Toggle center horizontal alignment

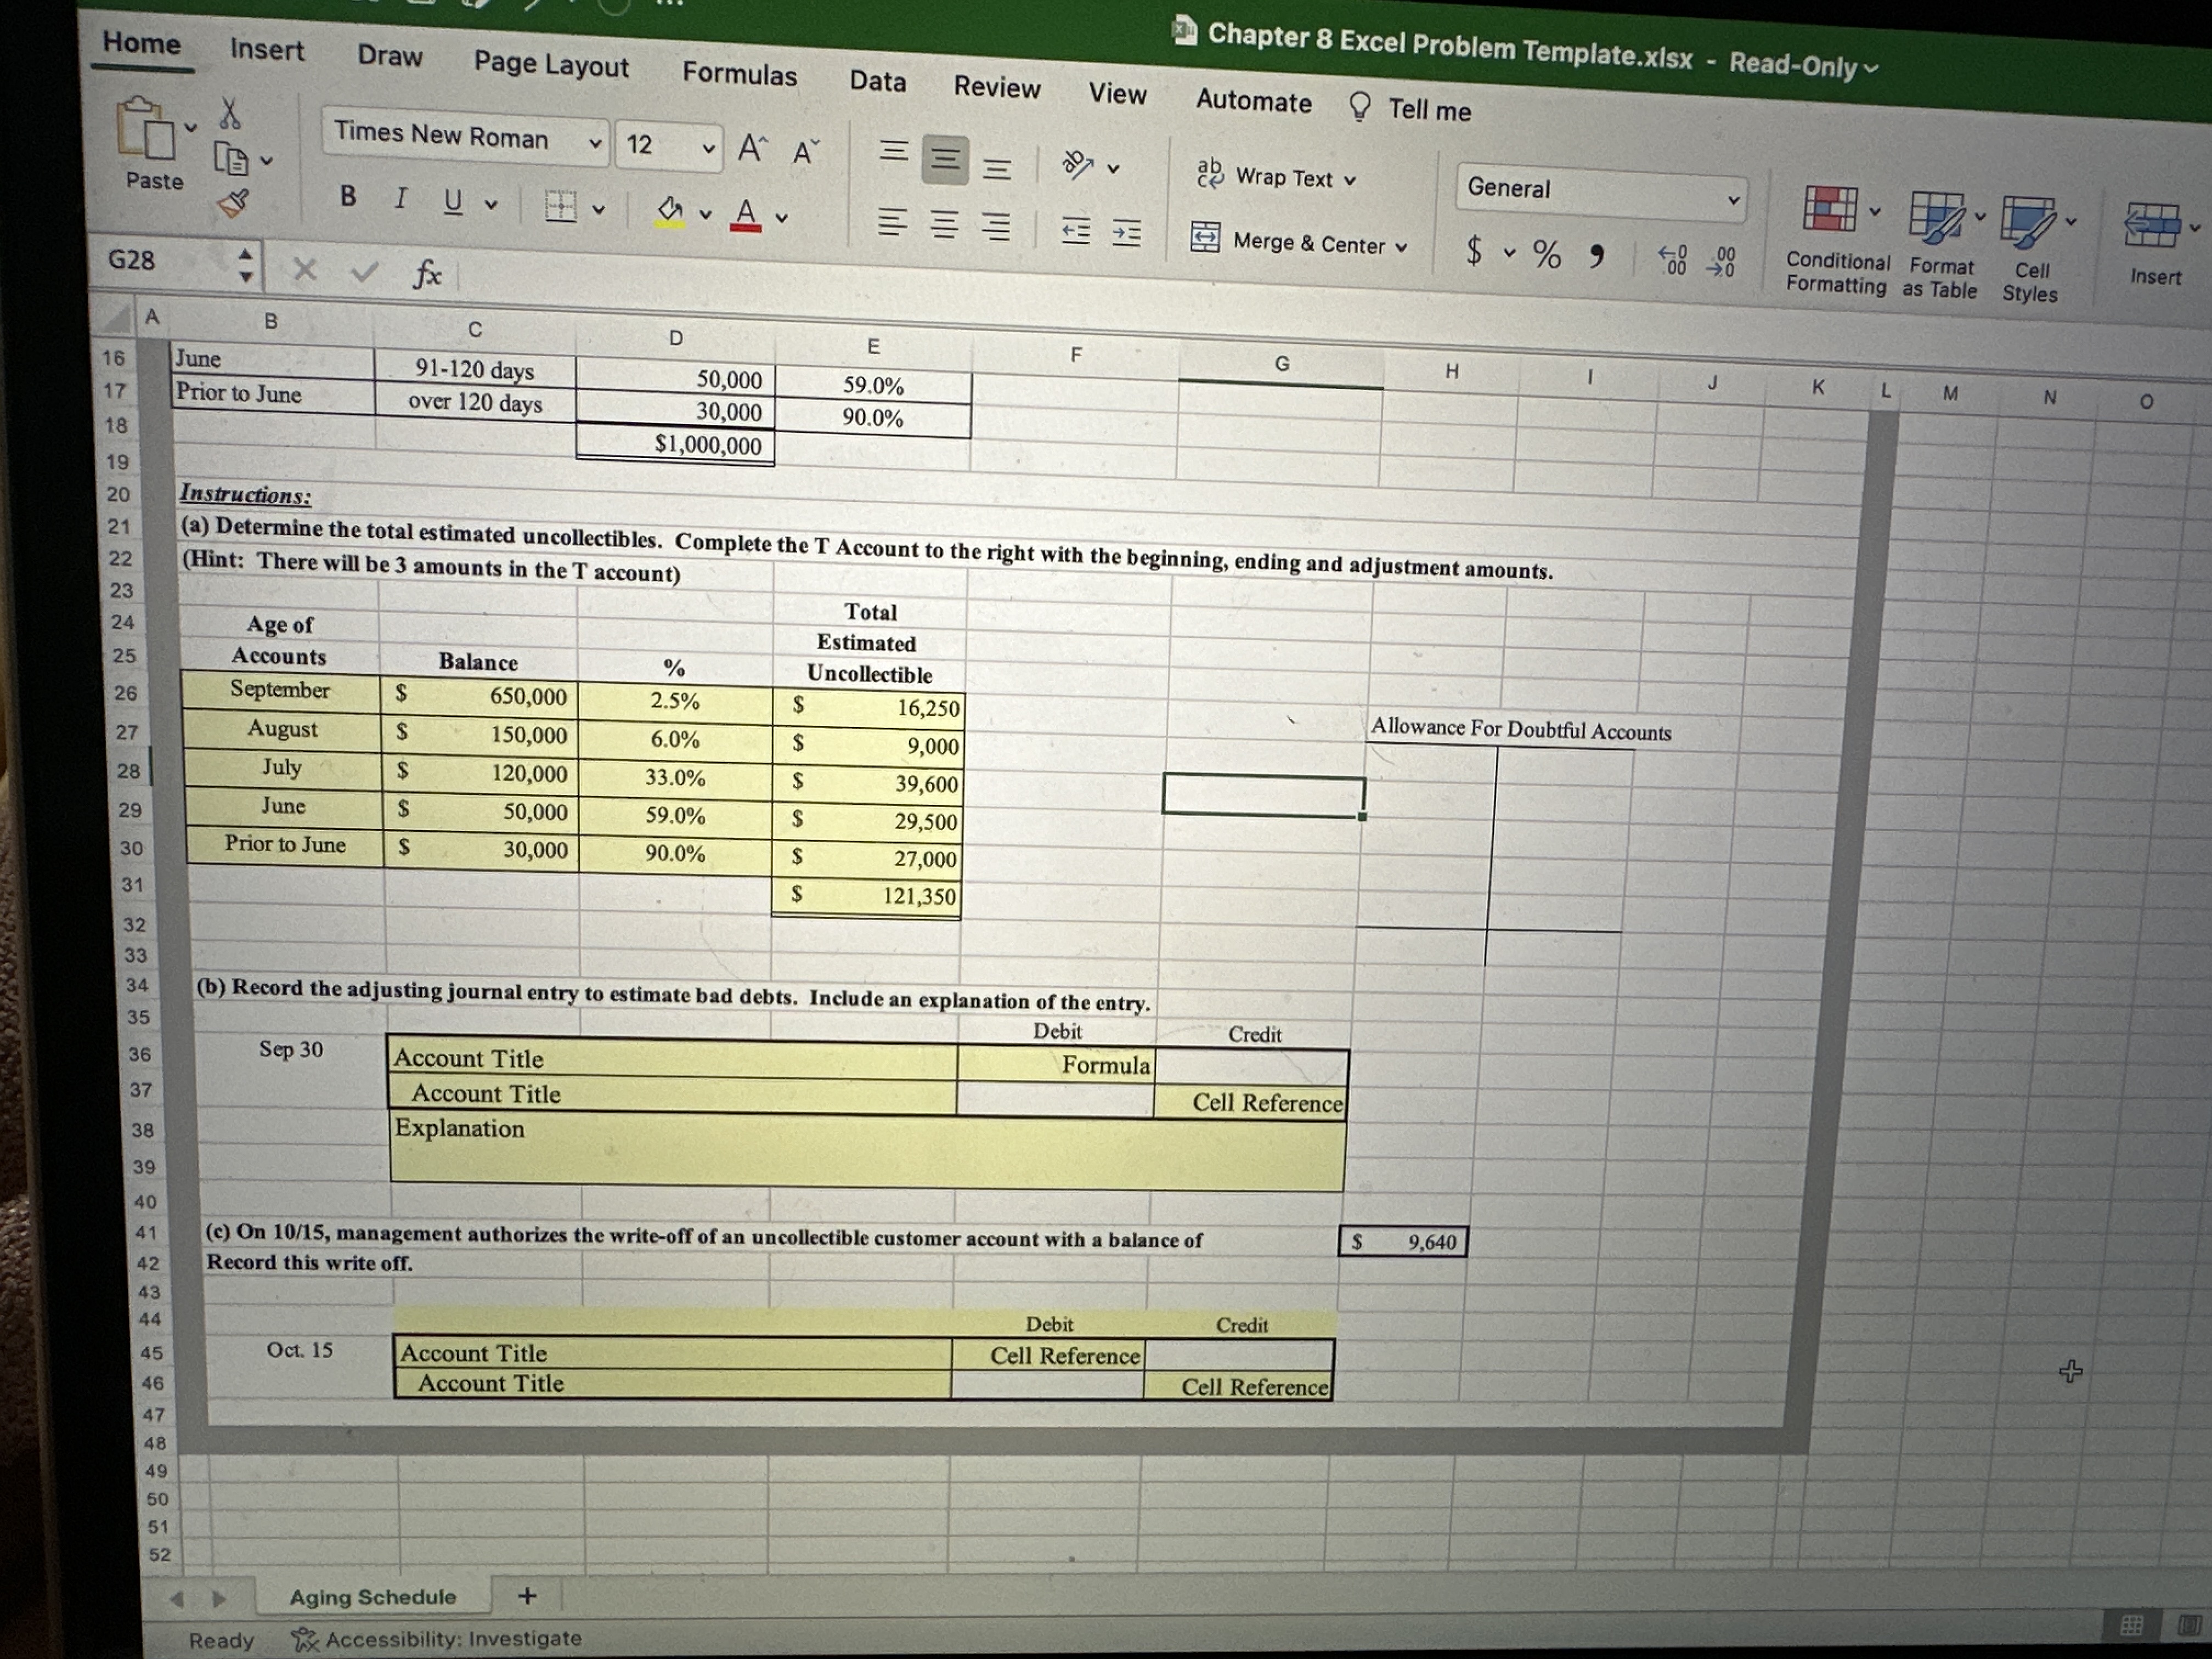(944, 226)
